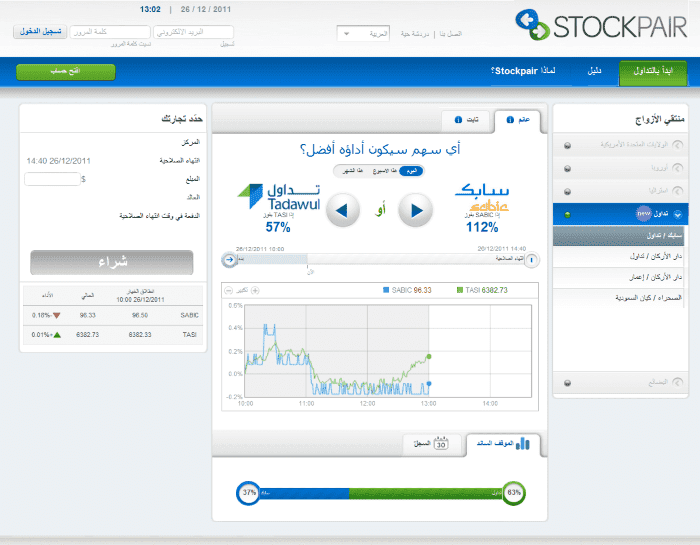
Task: Open the العربية language dropdown
Action: (363, 33)
